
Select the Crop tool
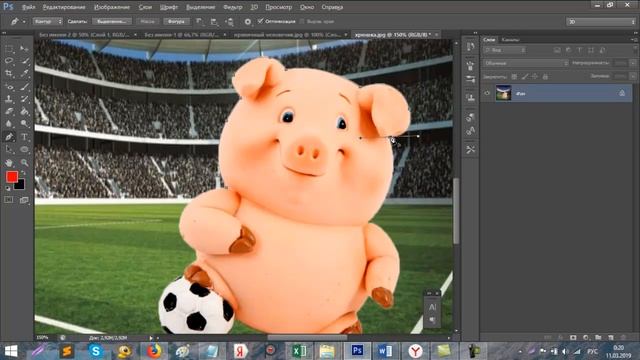click(x=9, y=73)
